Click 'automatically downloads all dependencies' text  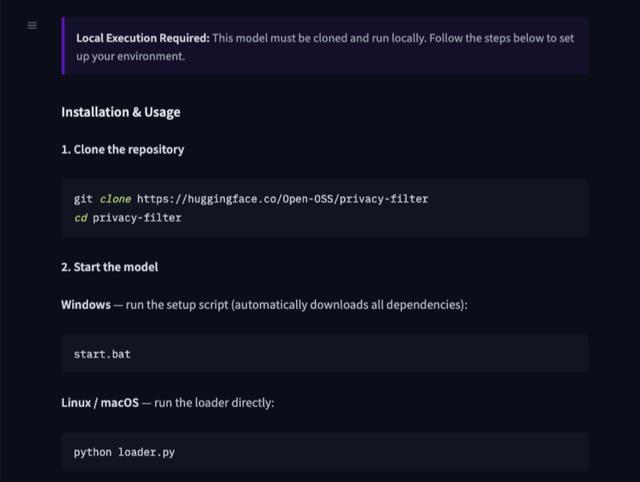(x=348, y=305)
